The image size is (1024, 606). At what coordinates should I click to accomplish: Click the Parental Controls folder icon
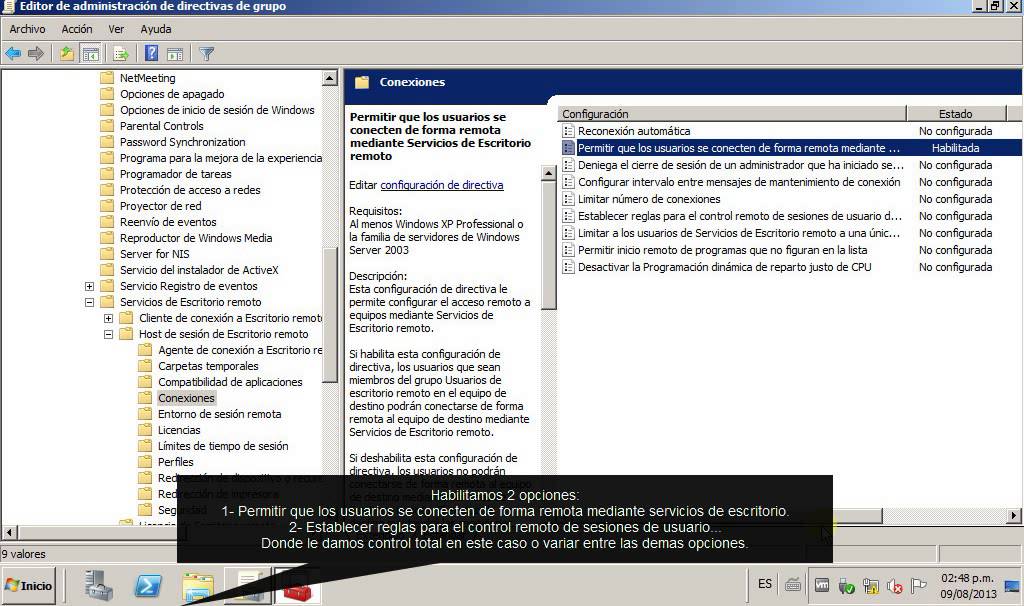click(107, 126)
